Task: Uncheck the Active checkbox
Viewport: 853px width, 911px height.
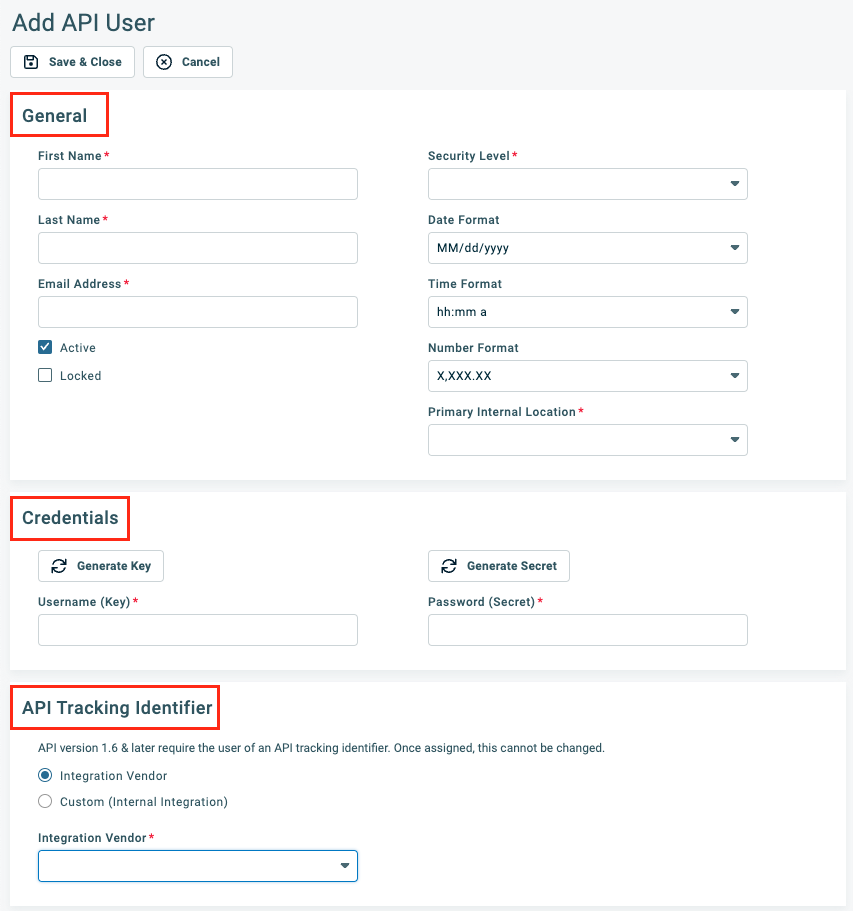Action: (44, 347)
